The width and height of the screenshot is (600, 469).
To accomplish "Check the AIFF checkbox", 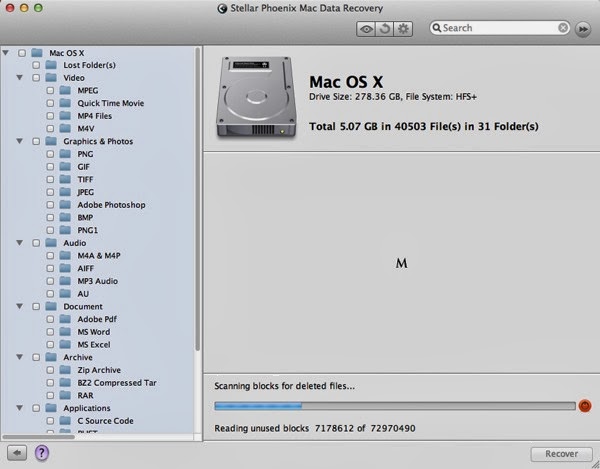I will click(50, 268).
